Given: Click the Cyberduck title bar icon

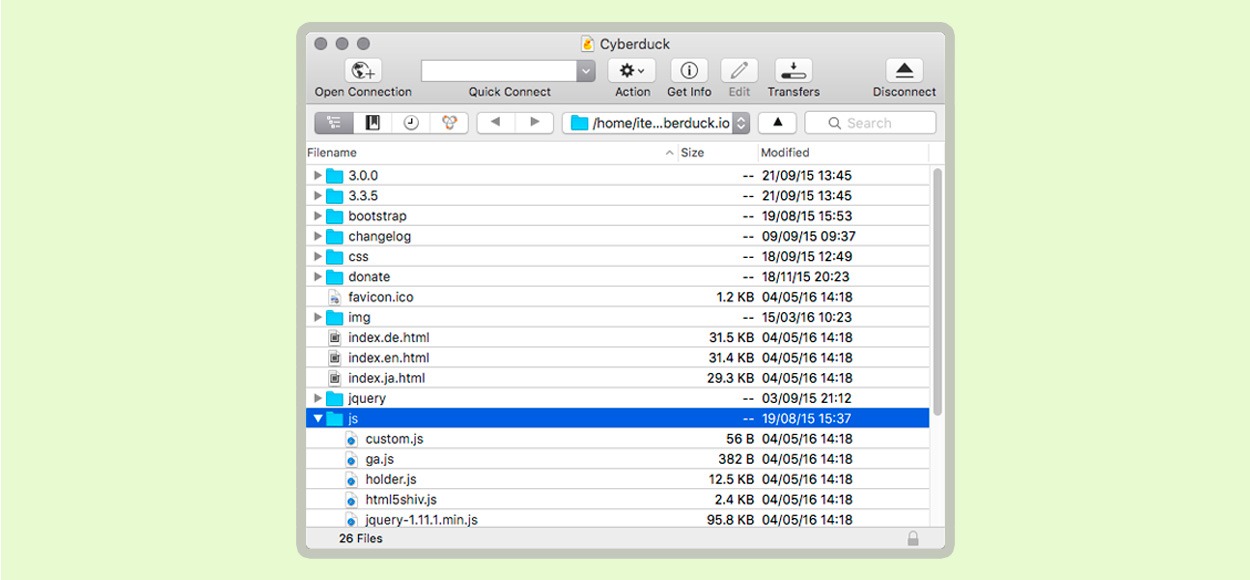Looking at the screenshot, I should click(x=588, y=44).
